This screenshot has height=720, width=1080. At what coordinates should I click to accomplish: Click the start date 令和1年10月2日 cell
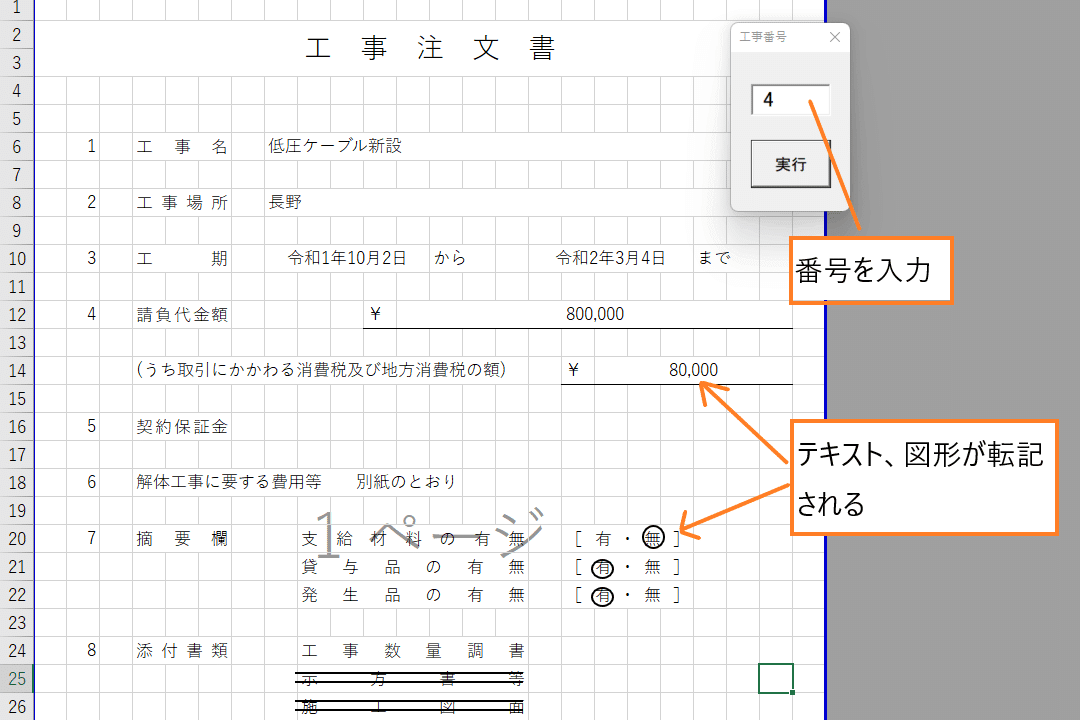click(347, 258)
